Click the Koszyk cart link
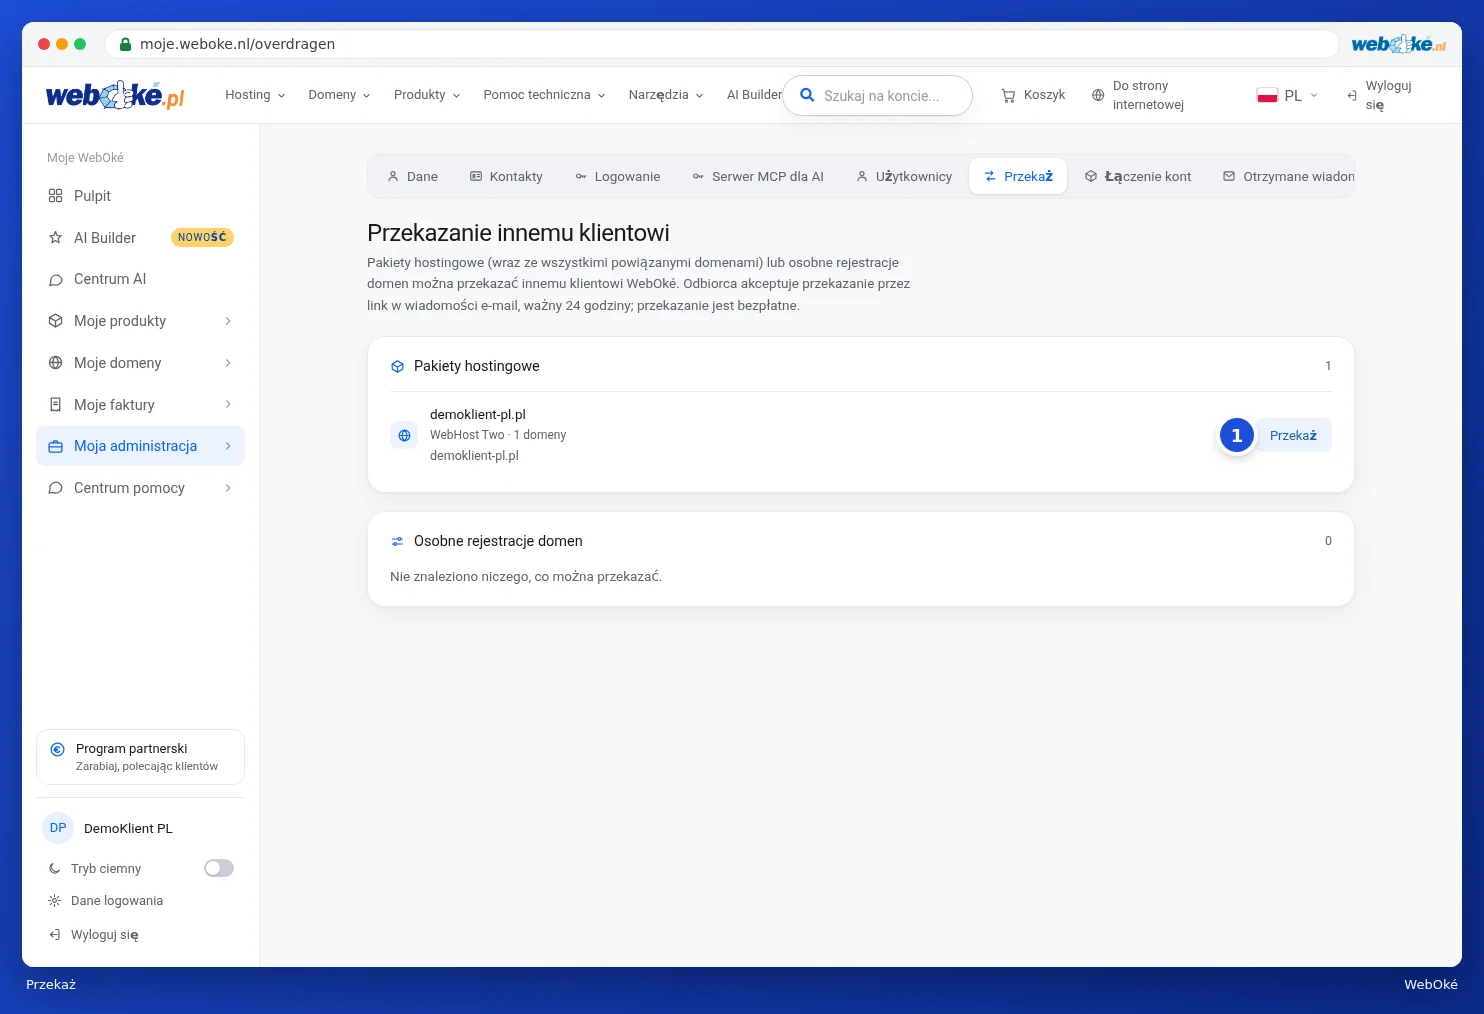The width and height of the screenshot is (1484, 1014). point(1033,95)
